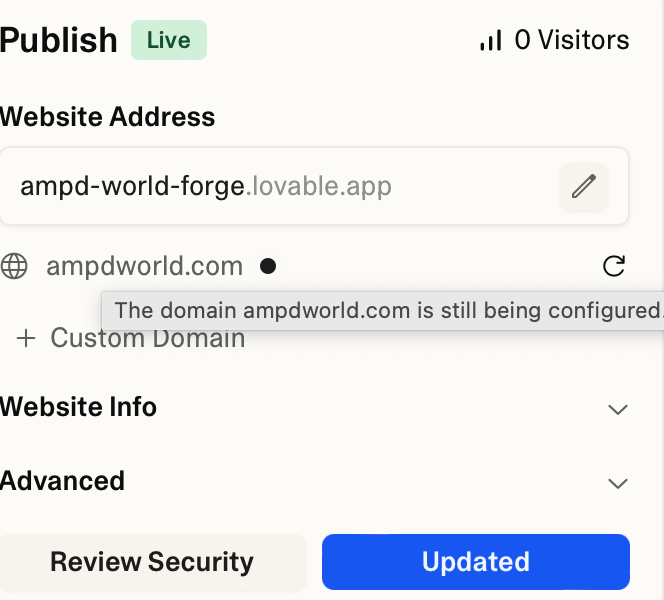
Task: Open the Advanced section heading
Action: click(62, 481)
